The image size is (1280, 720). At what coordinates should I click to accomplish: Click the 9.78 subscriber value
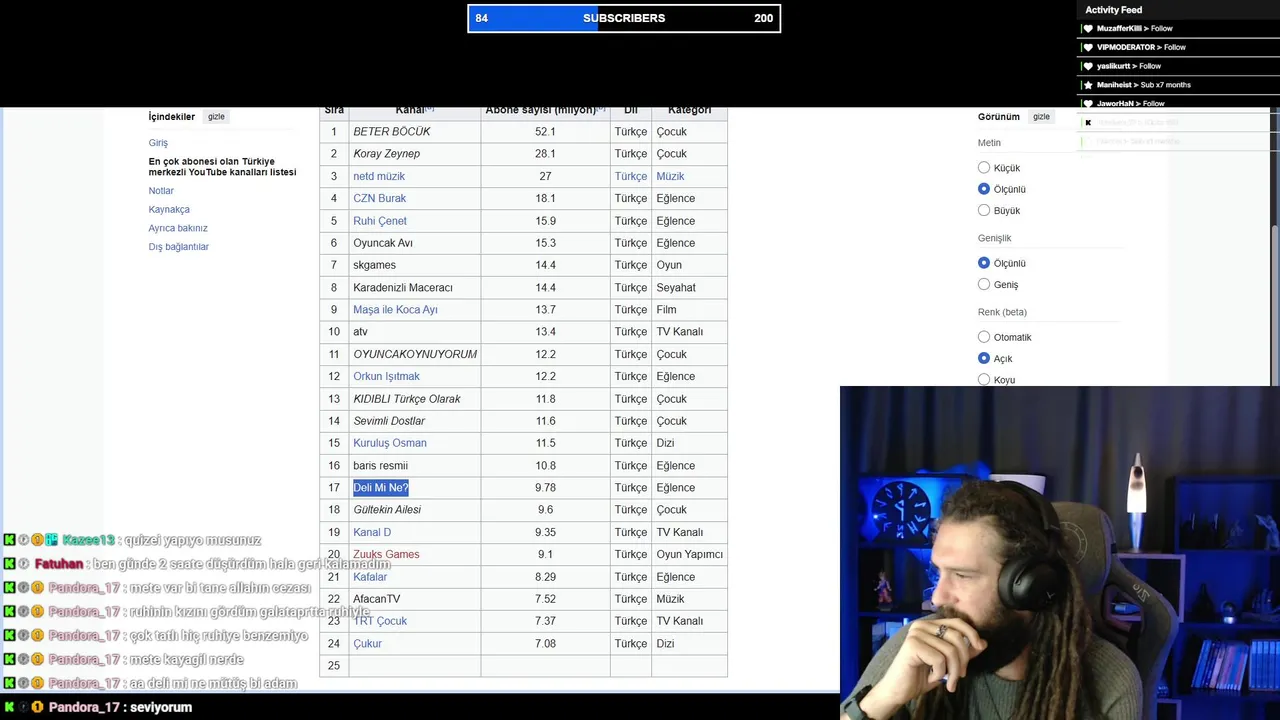tap(545, 488)
